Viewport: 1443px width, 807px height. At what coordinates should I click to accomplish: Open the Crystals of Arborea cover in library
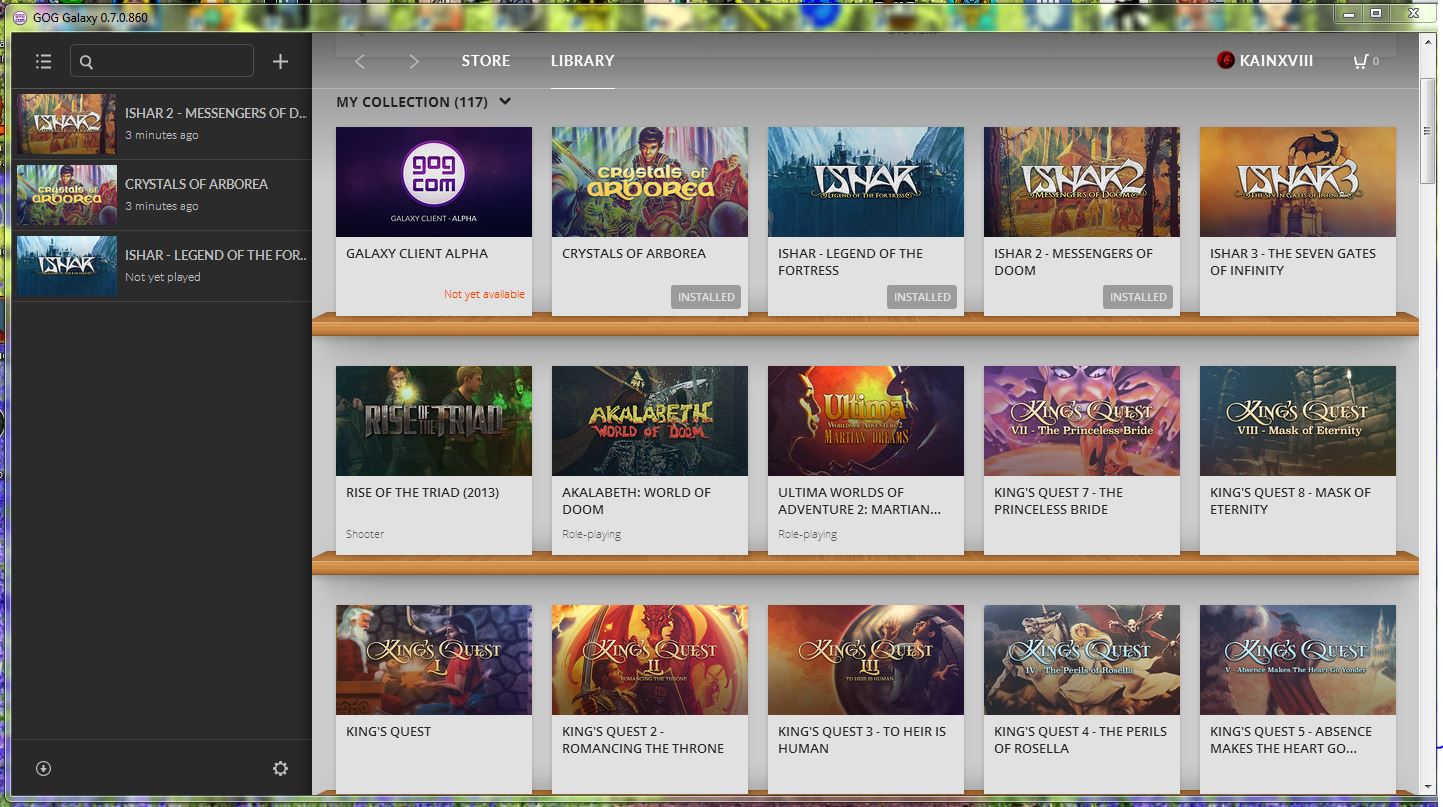point(650,182)
